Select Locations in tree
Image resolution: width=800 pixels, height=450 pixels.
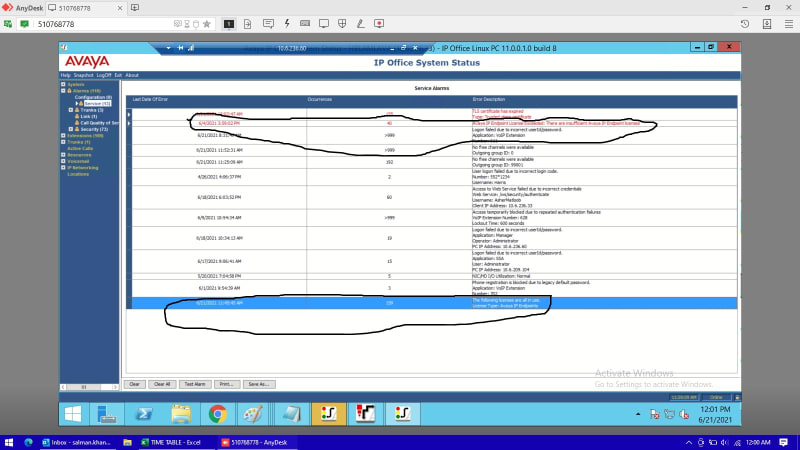78,174
